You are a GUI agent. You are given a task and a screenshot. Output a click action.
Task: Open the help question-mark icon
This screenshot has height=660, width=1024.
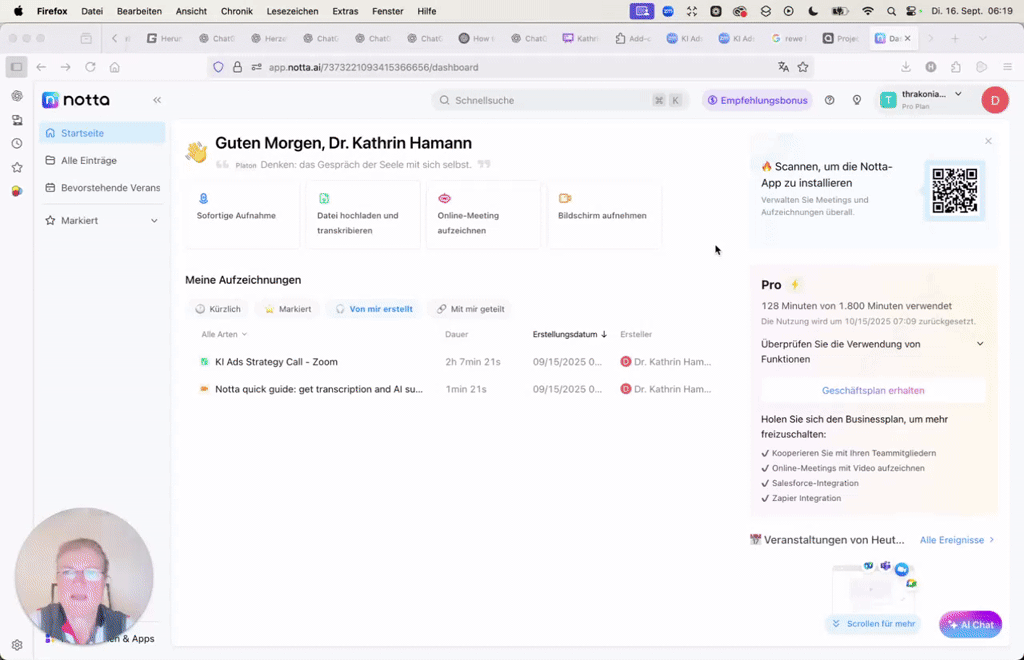click(x=829, y=101)
